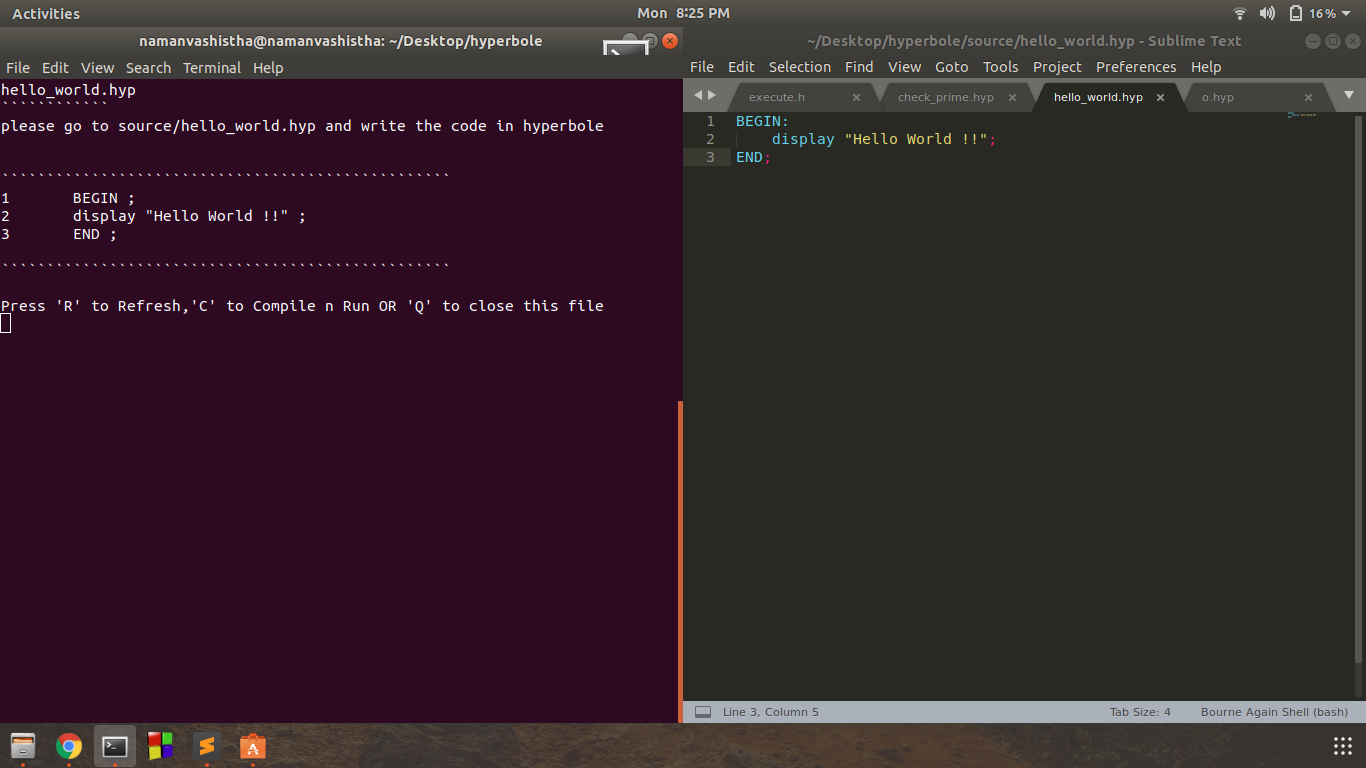Click the display keyword in Sublime editor

tap(802, 139)
